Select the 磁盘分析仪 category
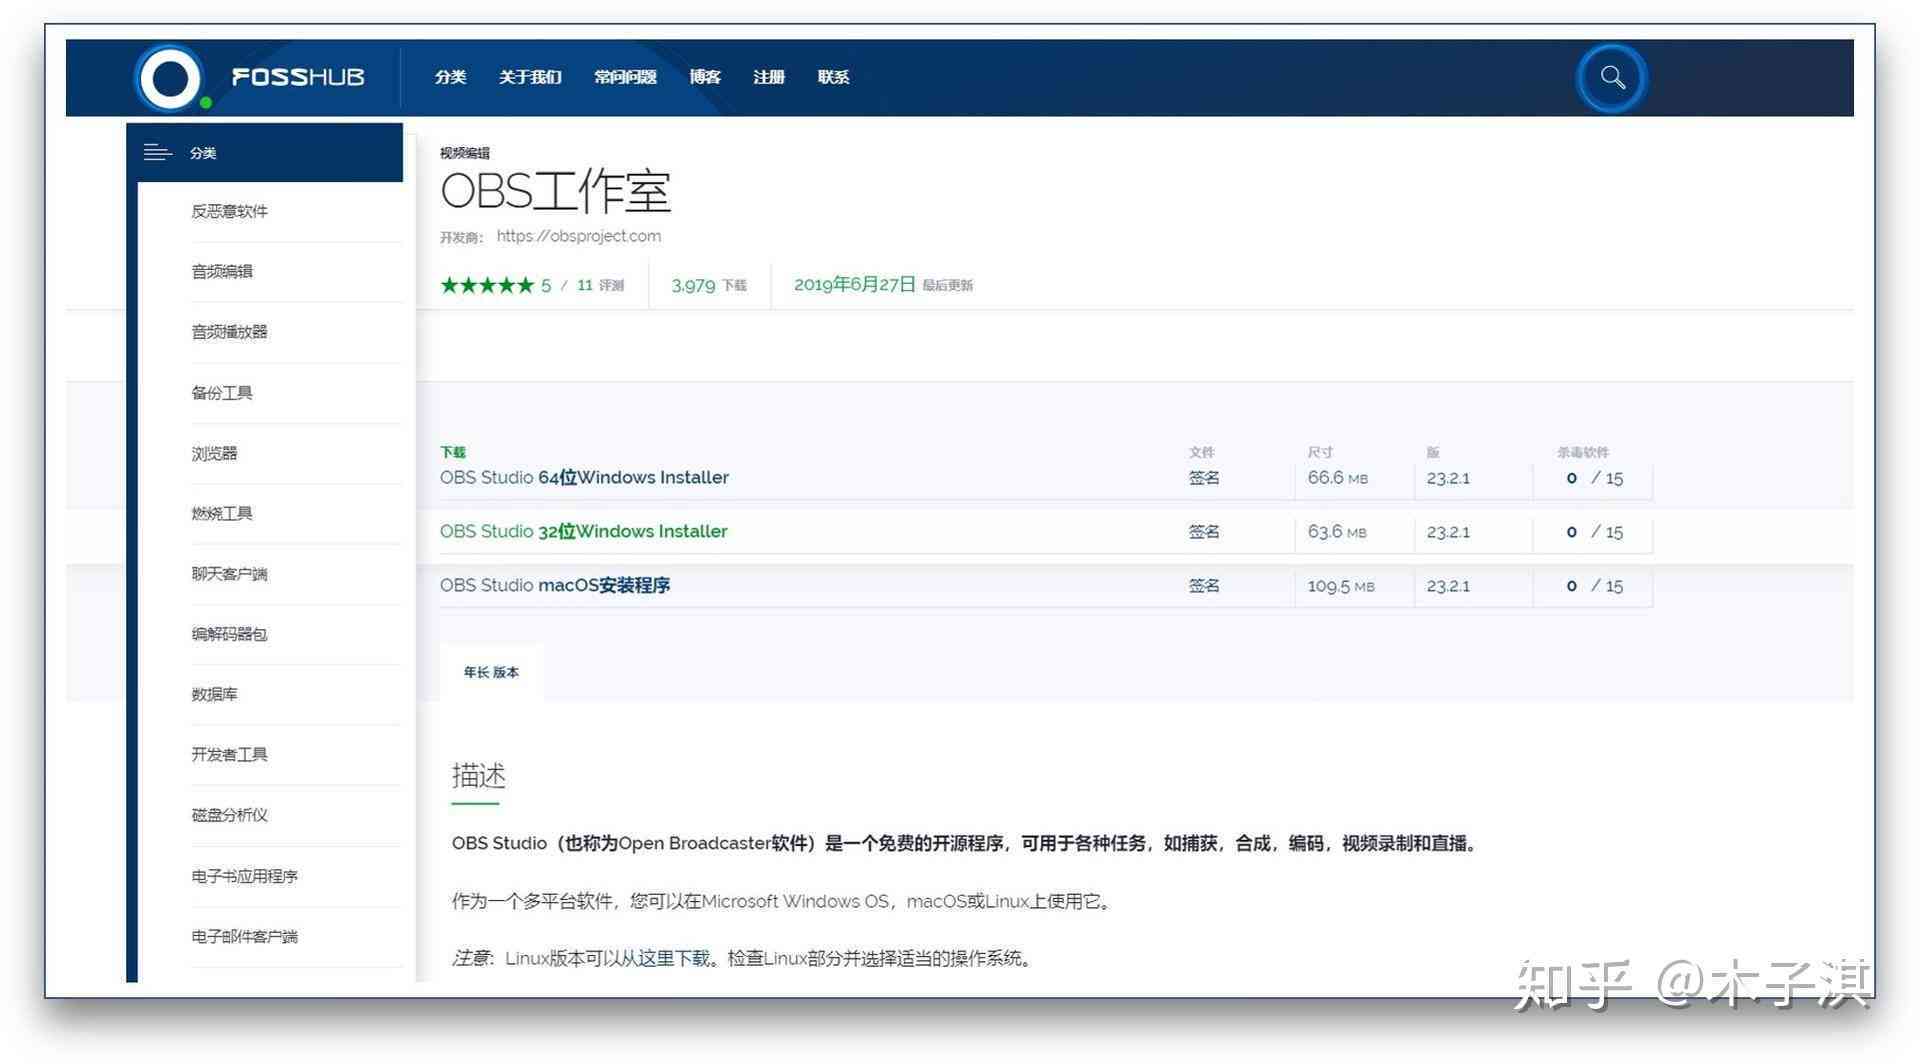1920x1064 pixels. click(229, 815)
